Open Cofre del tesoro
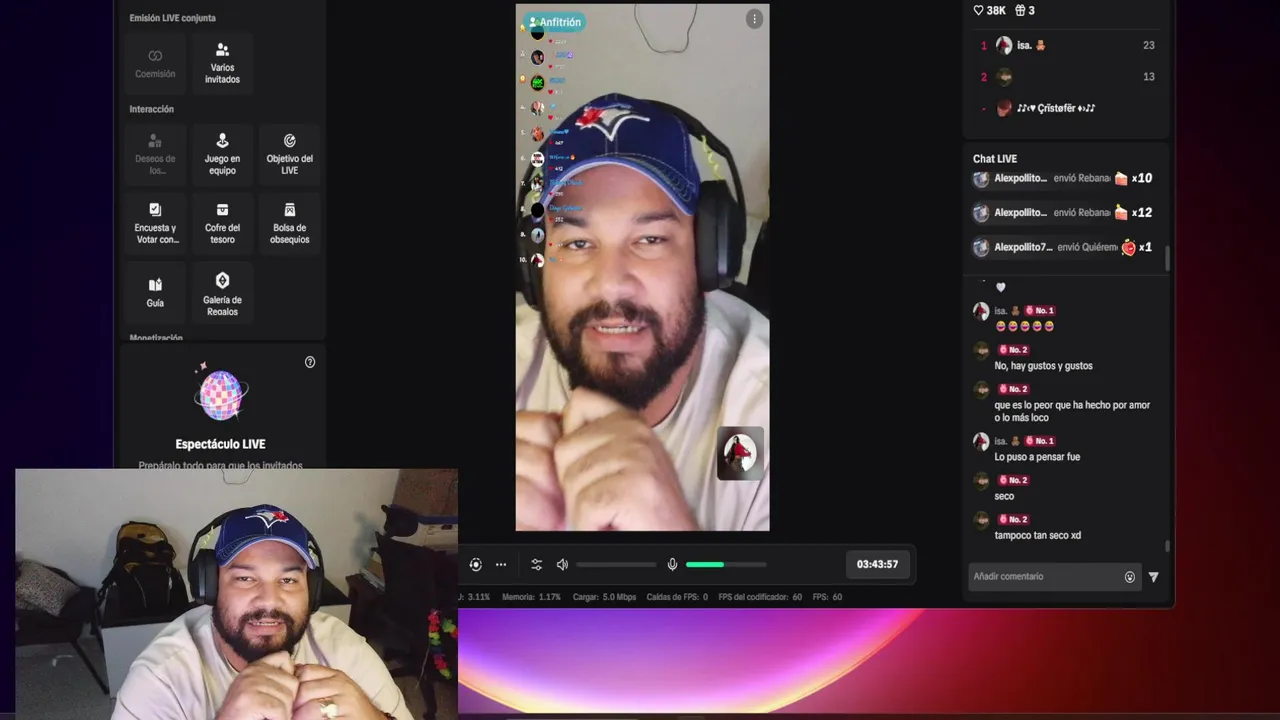This screenshot has height=720, width=1280. pyautogui.click(x=222, y=223)
